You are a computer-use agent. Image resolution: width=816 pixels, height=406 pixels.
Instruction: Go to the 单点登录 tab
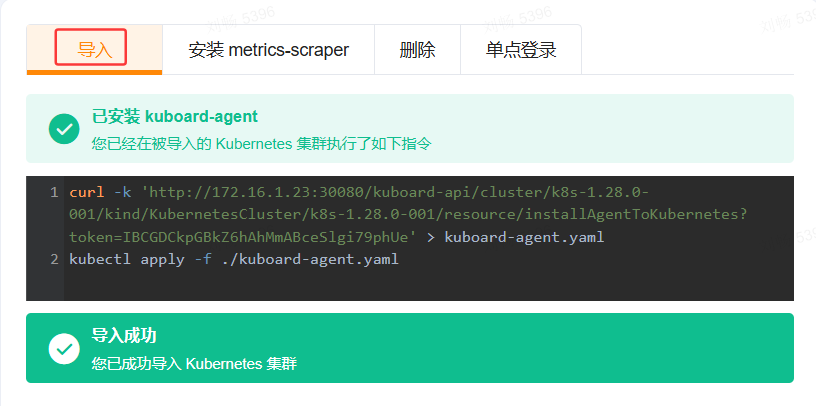521,50
